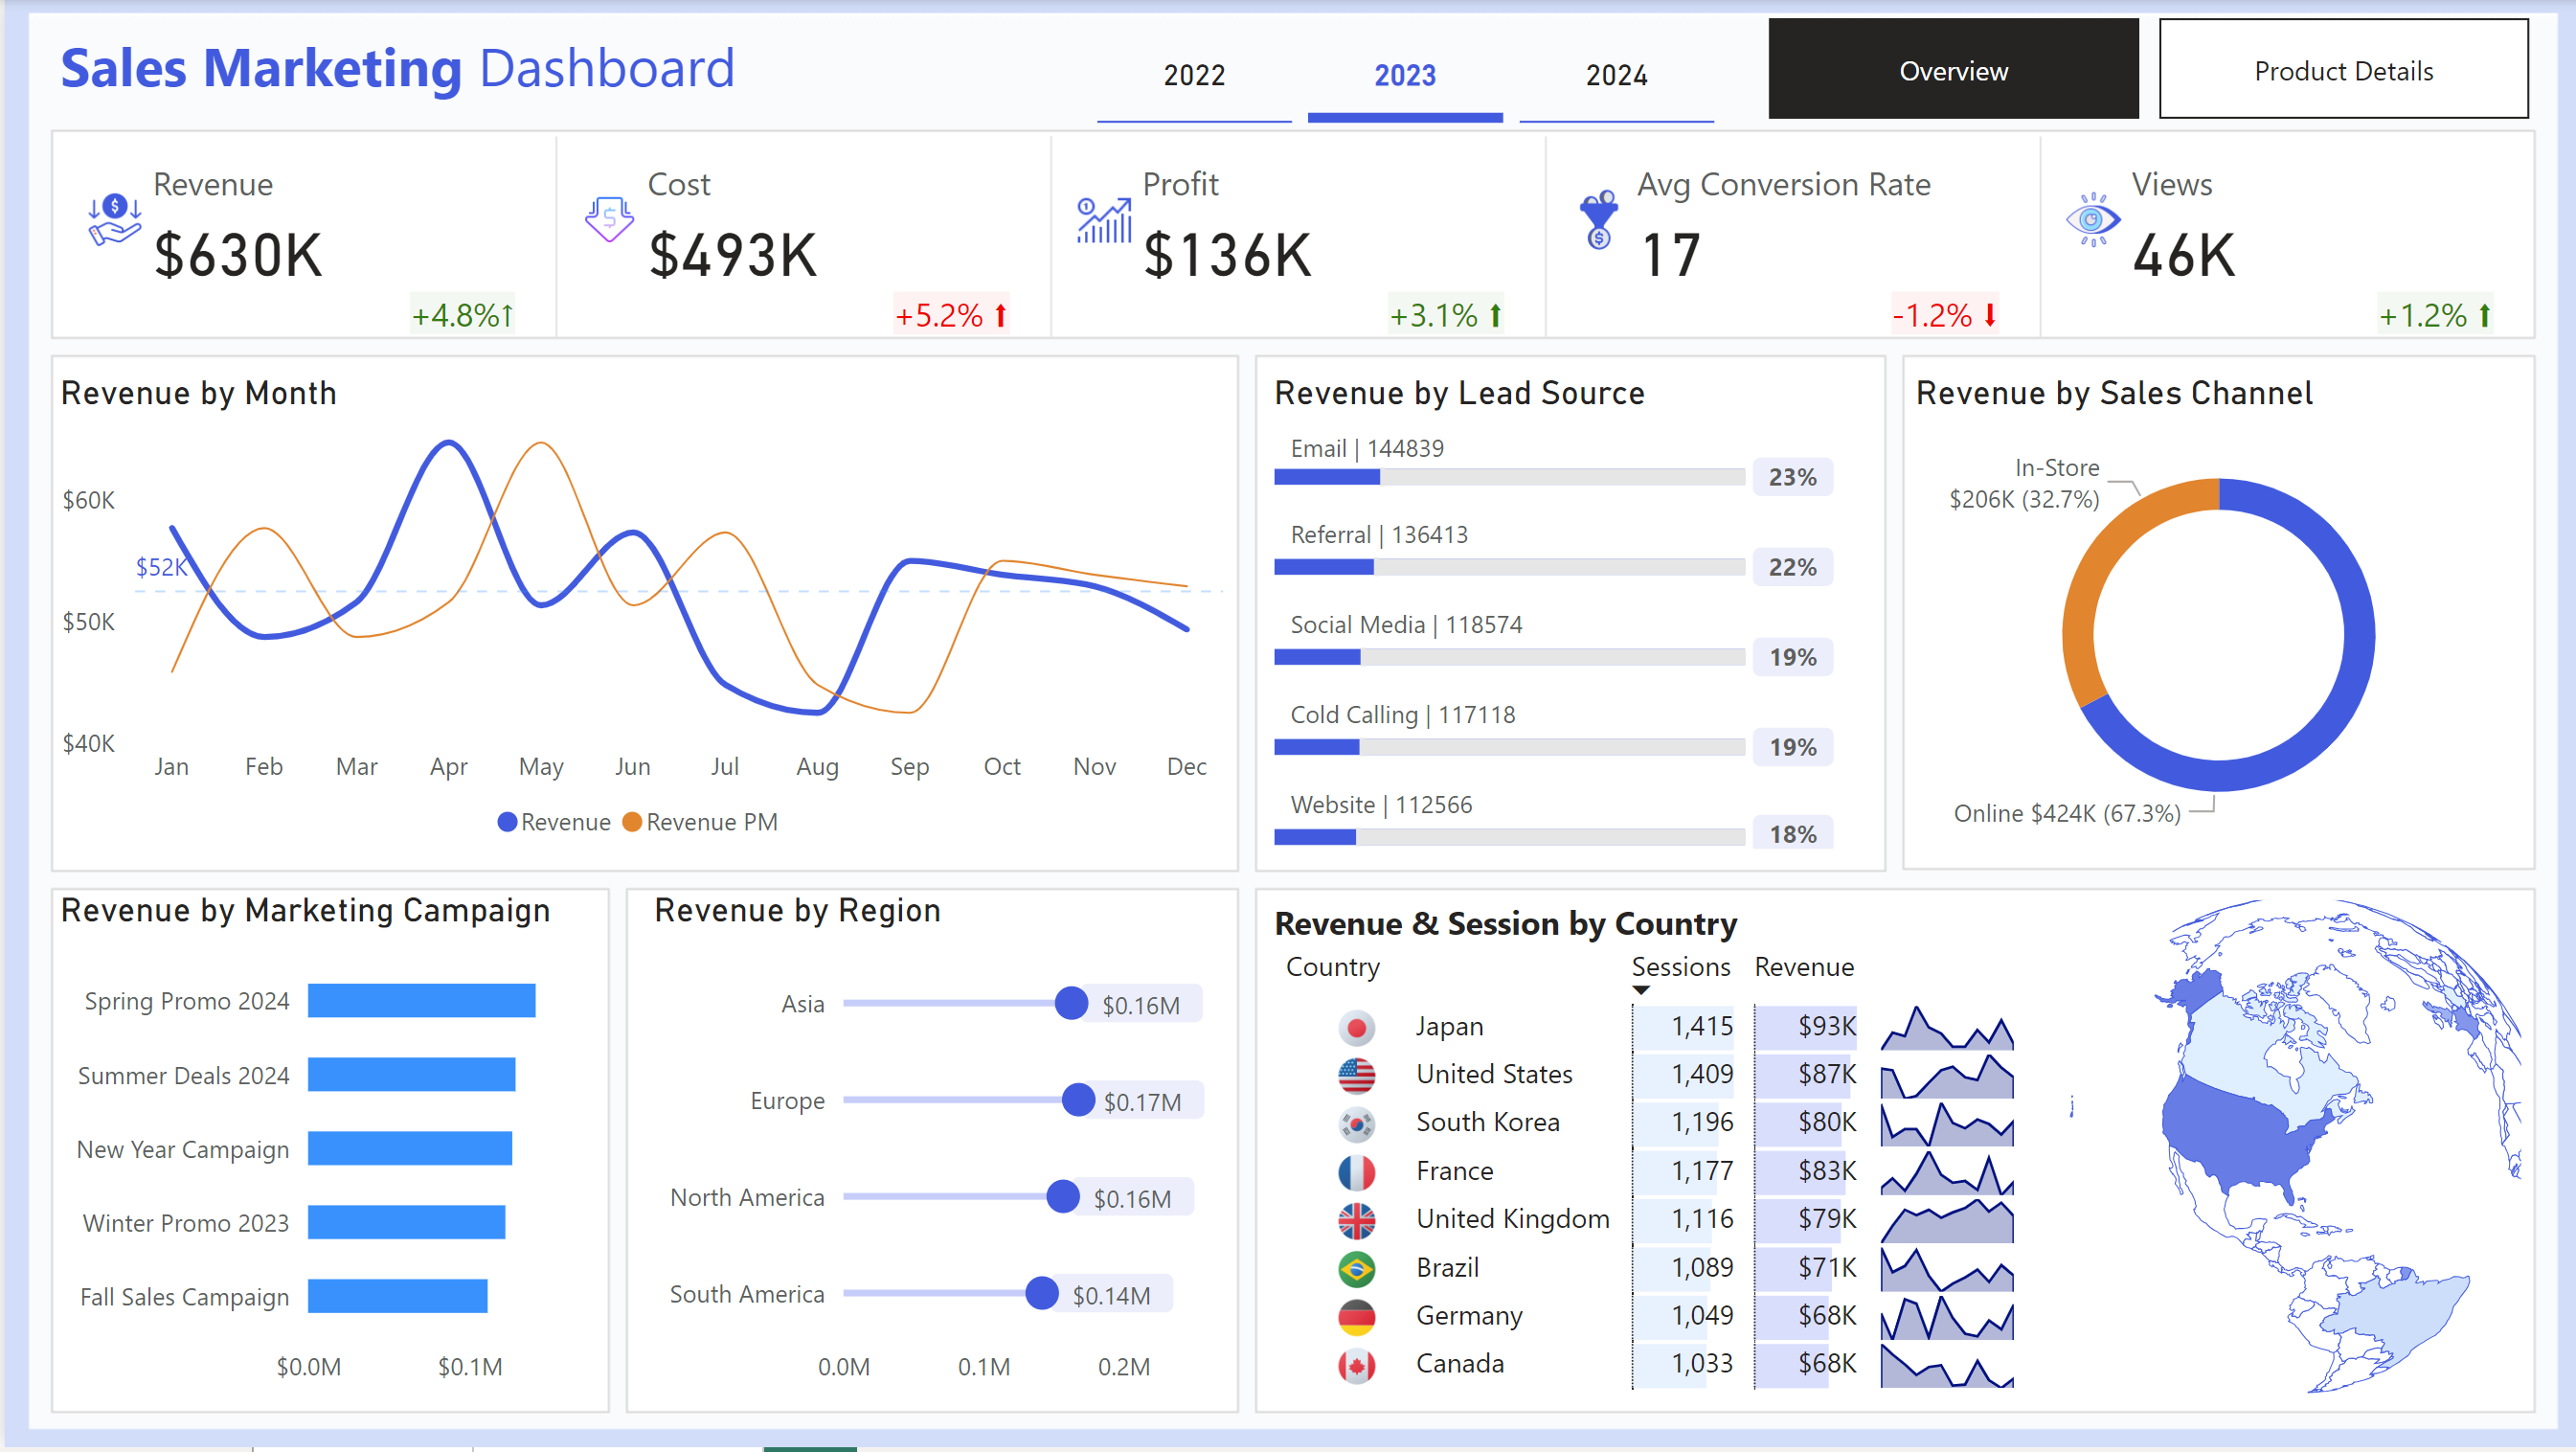Click the Sessions column header
Viewport: 2576px width, 1452px height.
tap(1680, 967)
